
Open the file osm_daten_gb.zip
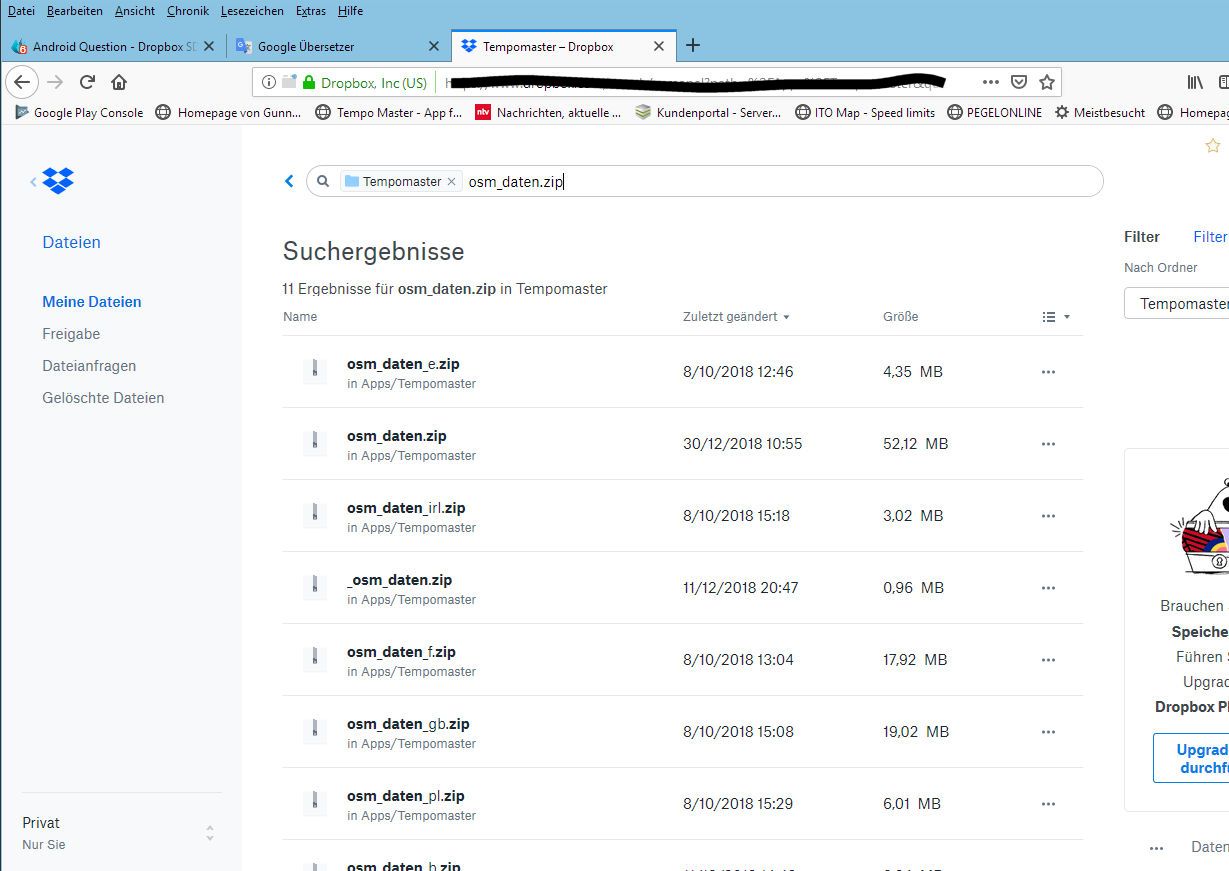pyautogui.click(x=408, y=724)
